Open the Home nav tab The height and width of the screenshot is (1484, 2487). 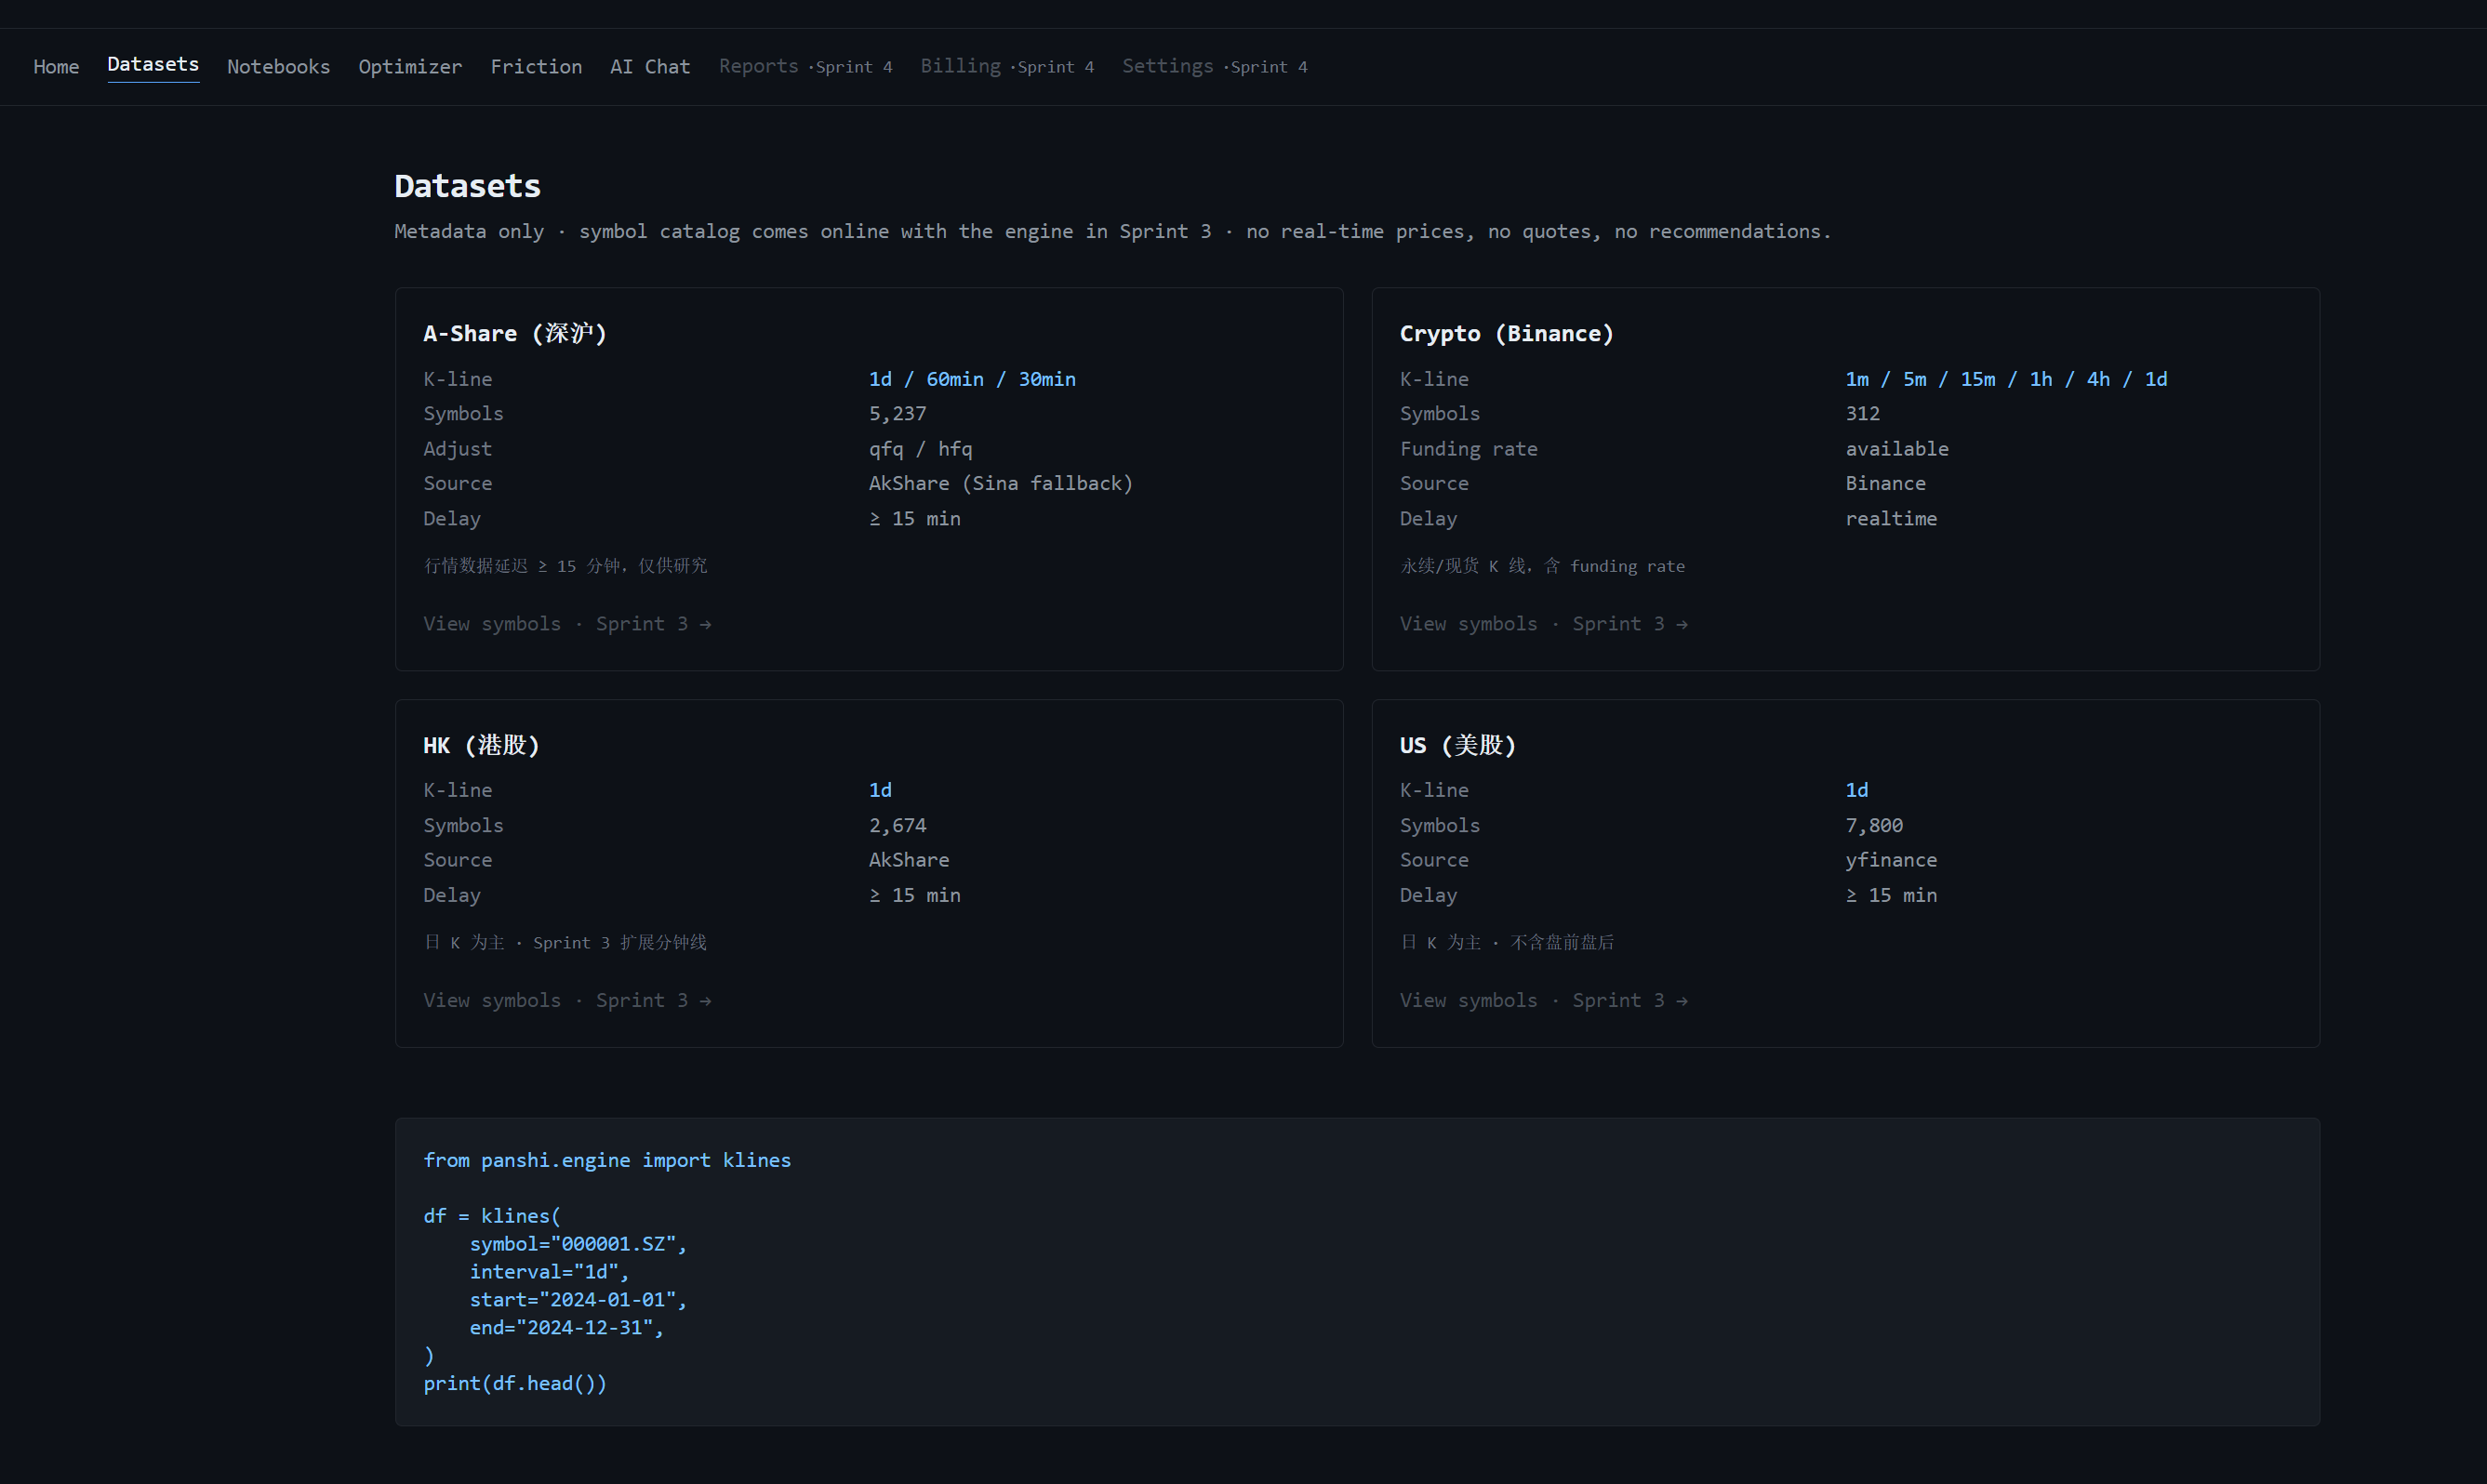click(56, 67)
